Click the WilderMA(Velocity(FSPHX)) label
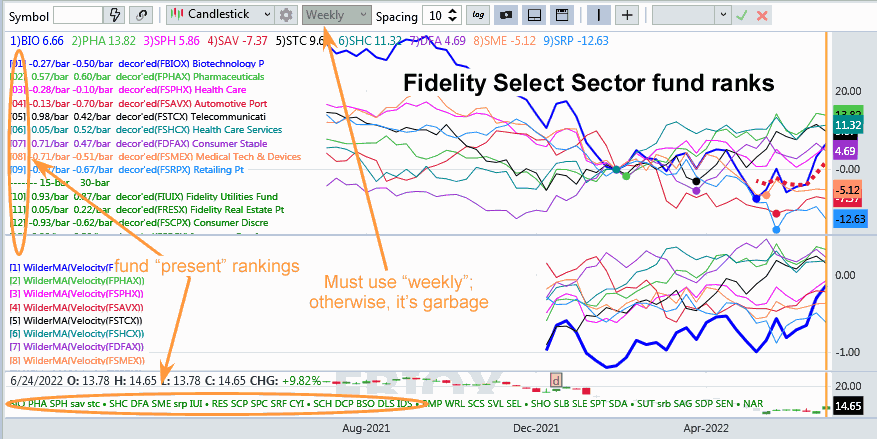The width and height of the screenshot is (877, 439). tap(77, 294)
